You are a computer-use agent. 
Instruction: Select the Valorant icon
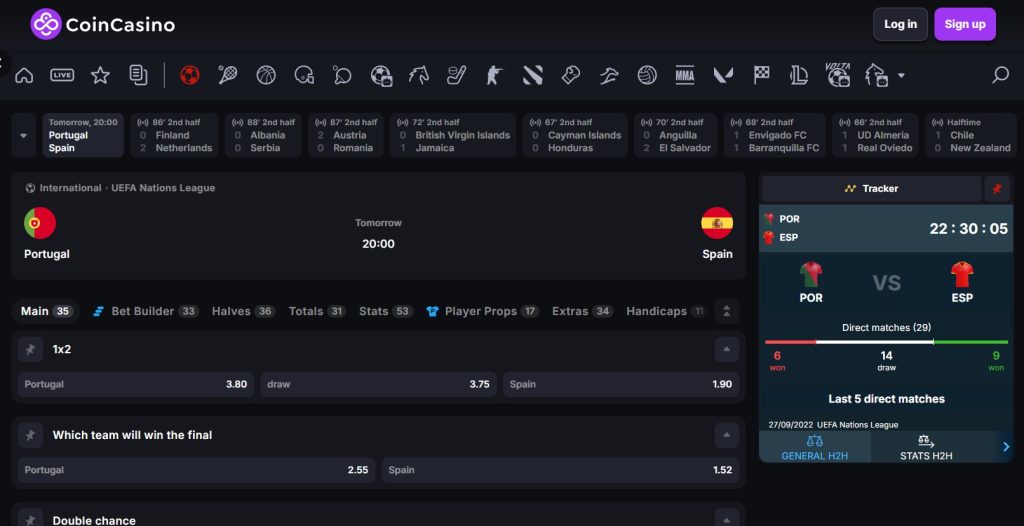(723, 75)
